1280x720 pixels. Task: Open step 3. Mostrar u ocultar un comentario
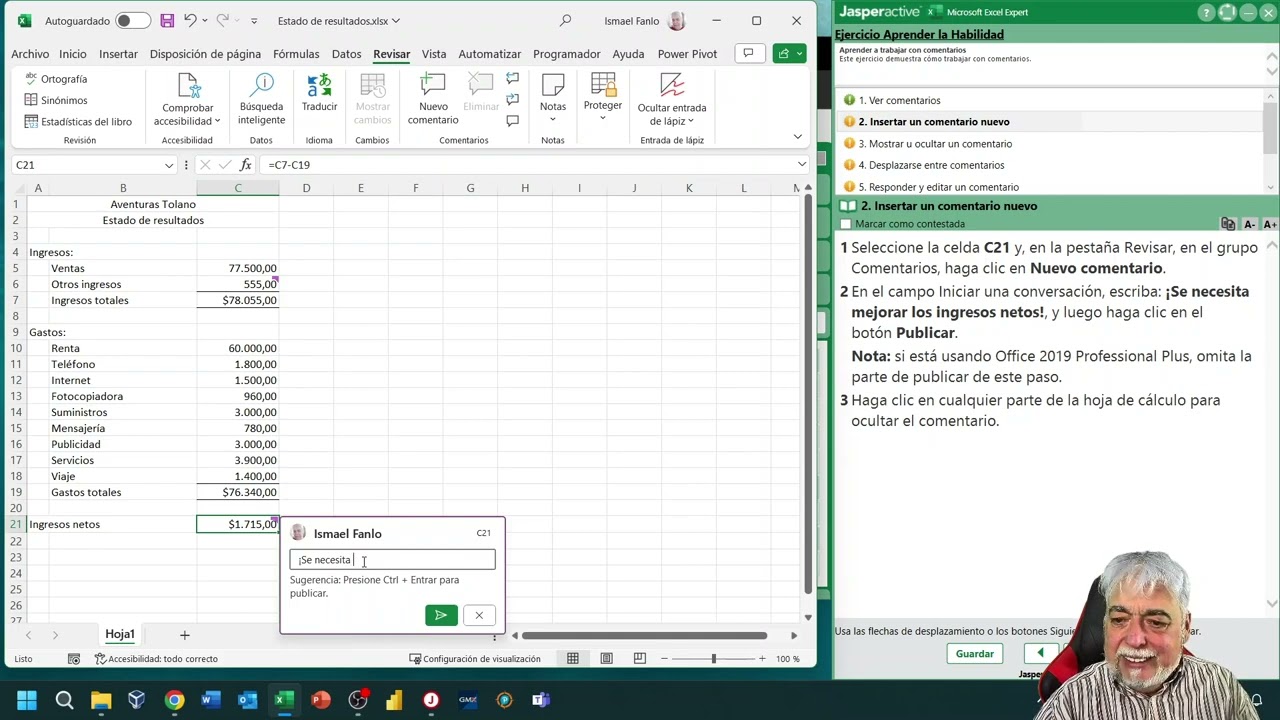935,144
